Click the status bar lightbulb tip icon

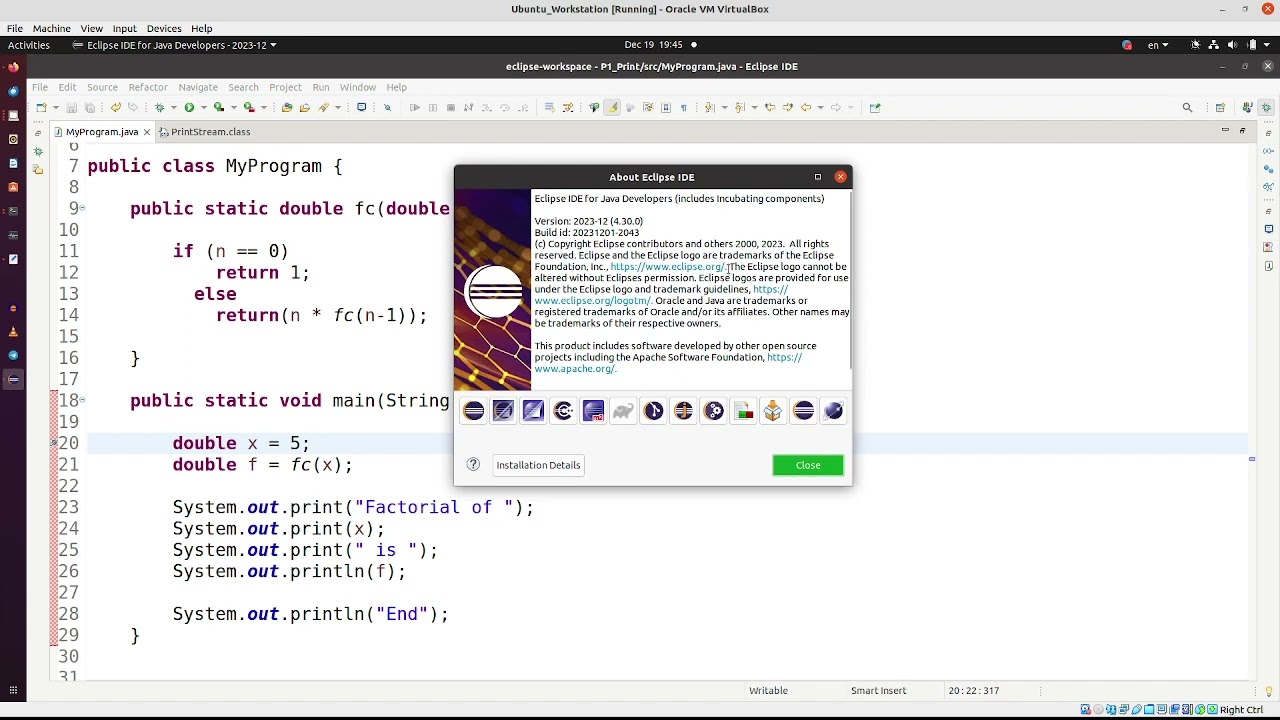(x=1268, y=690)
